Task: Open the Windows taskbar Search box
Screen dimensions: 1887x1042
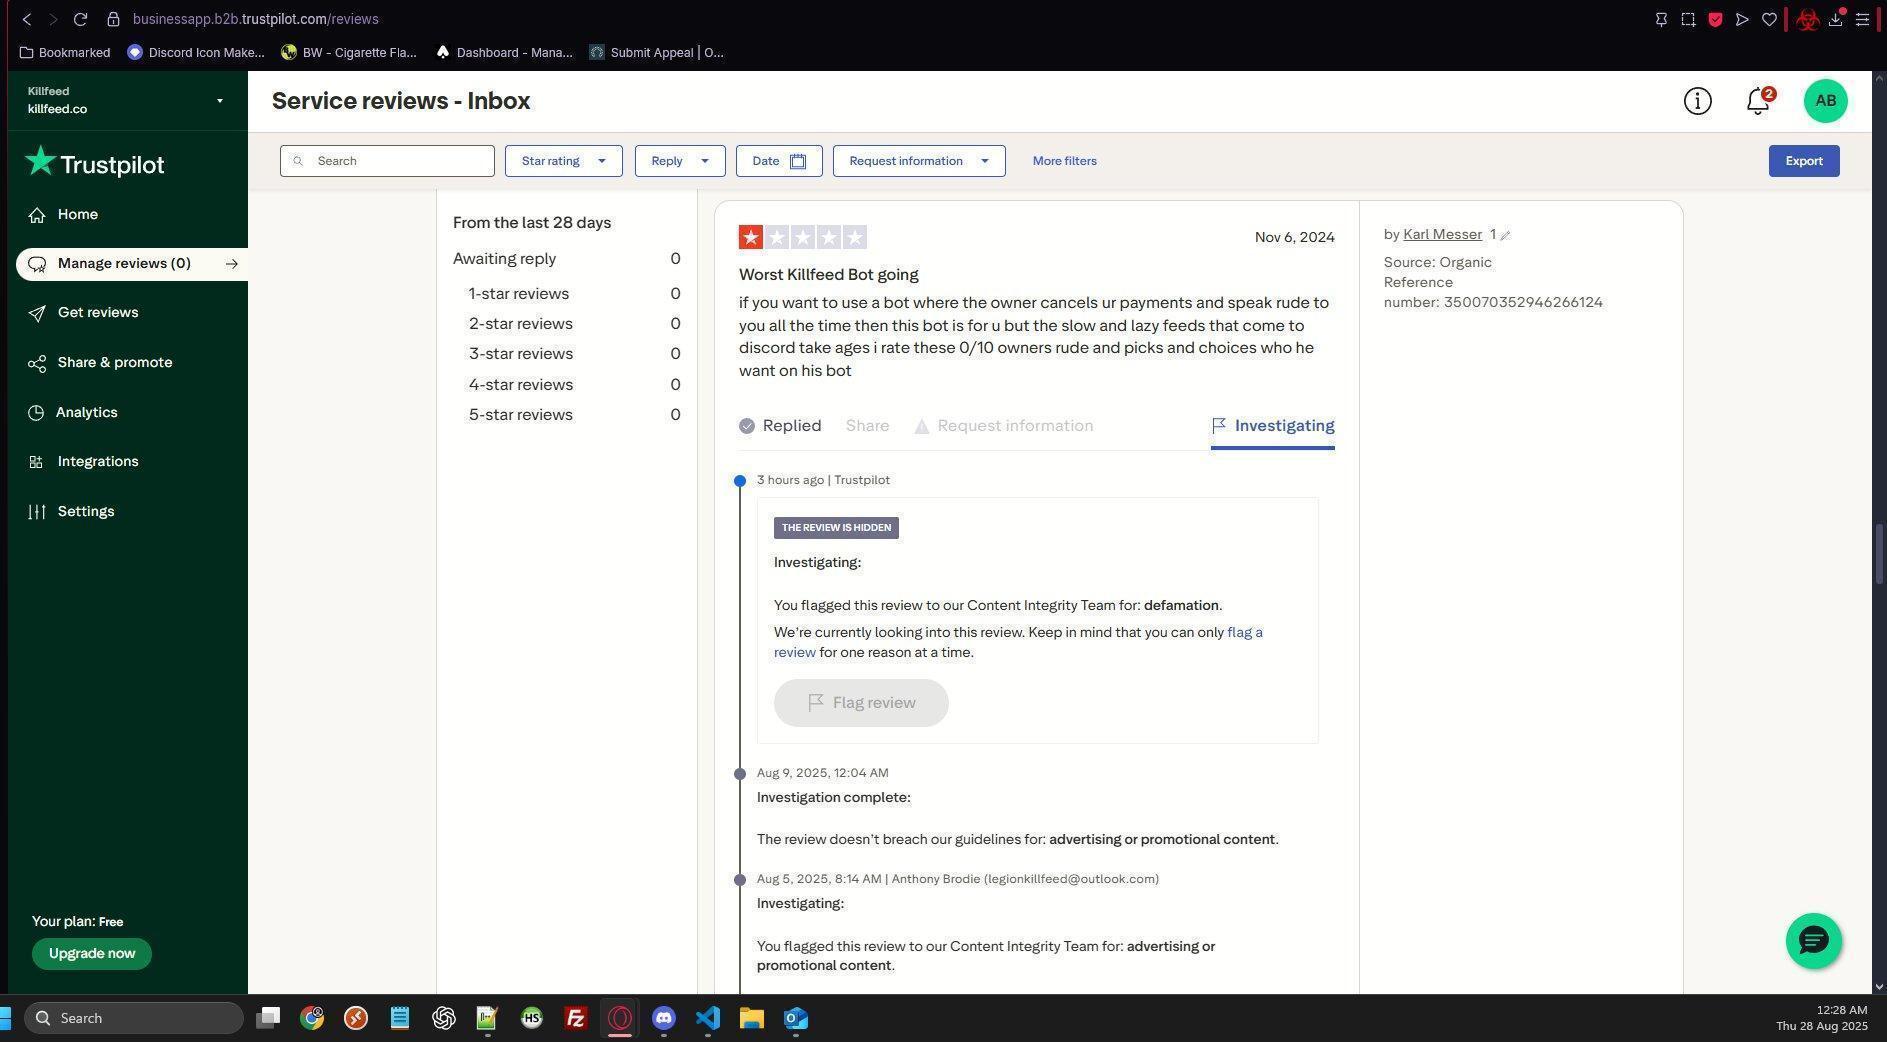Action: click(x=133, y=1018)
